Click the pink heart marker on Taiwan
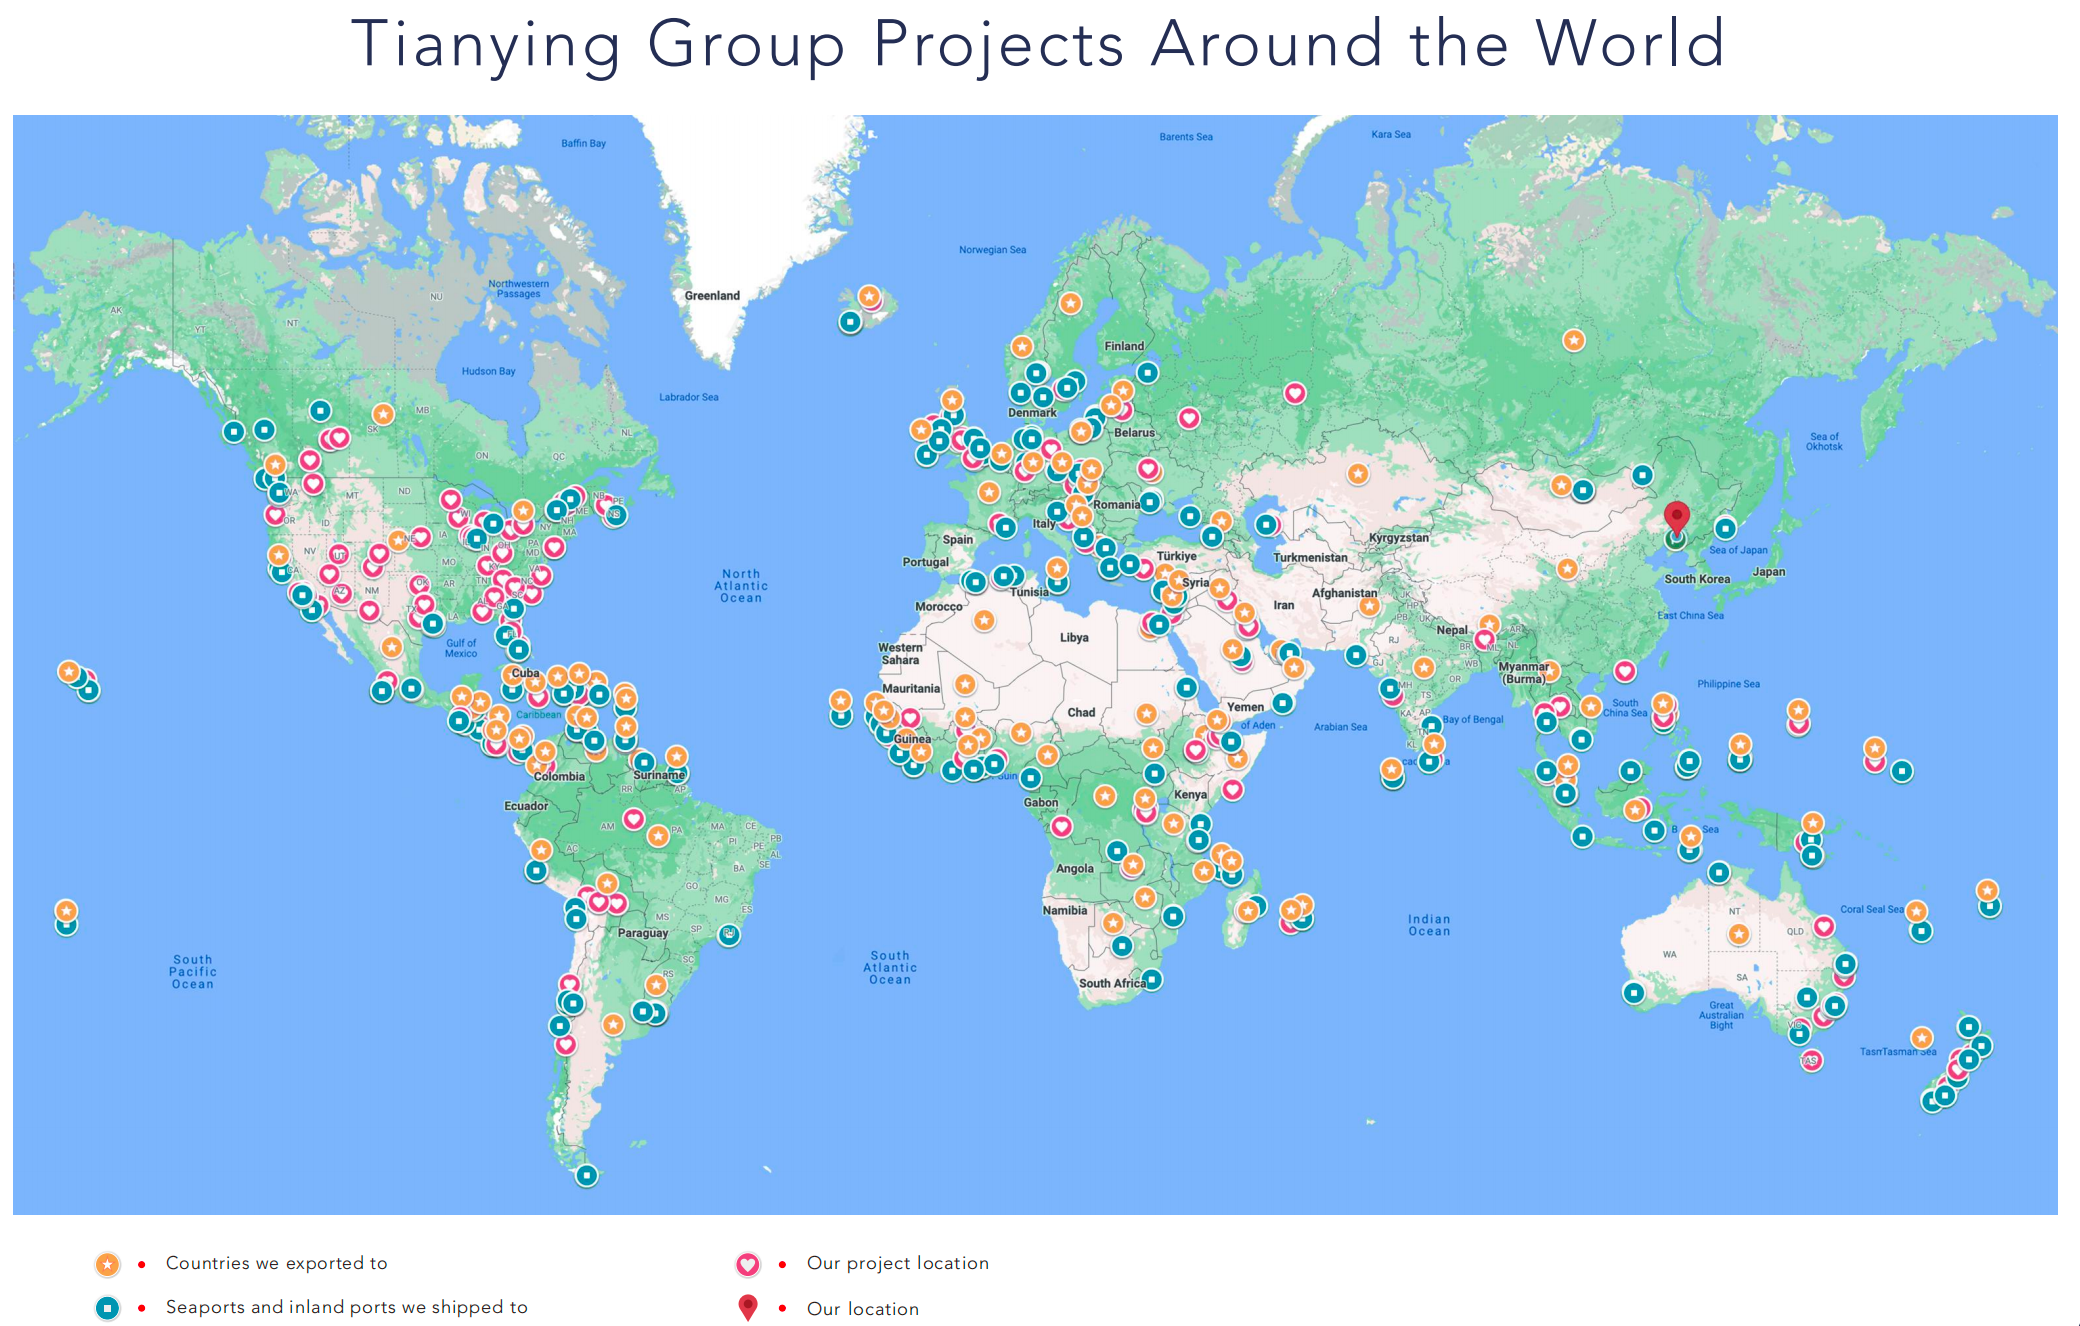The height and width of the screenshot is (1326, 2080). (1625, 671)
